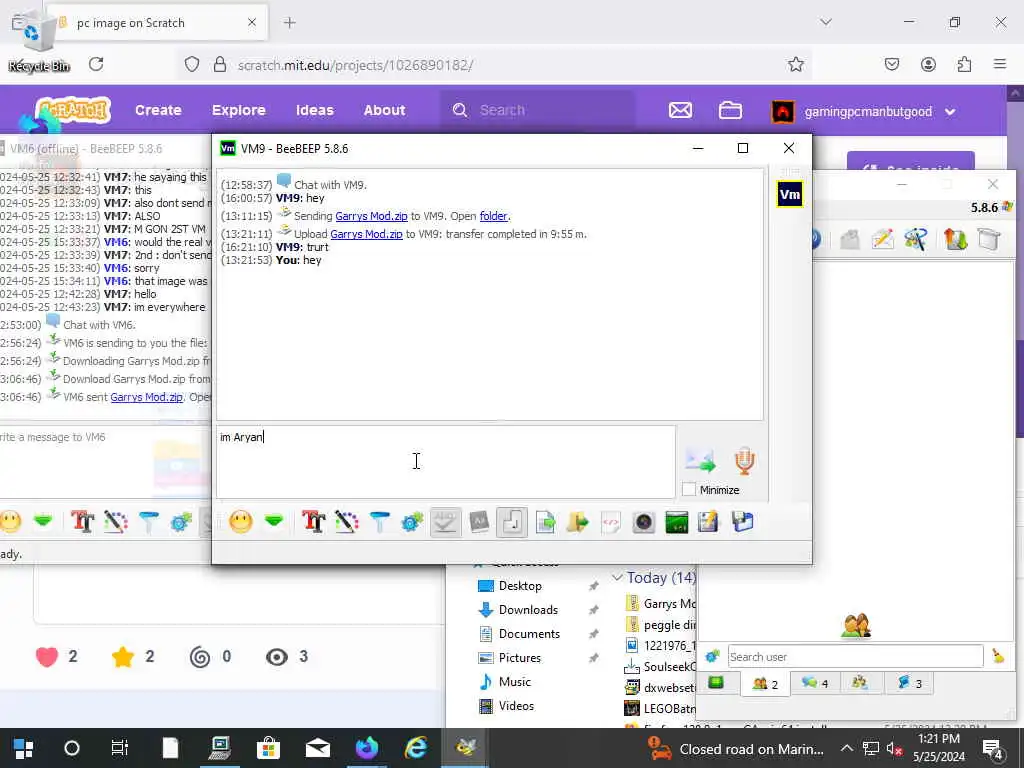Click the heart love icon on Scratch project
This screenshot has width=1024, height=768.
point(47,656)
